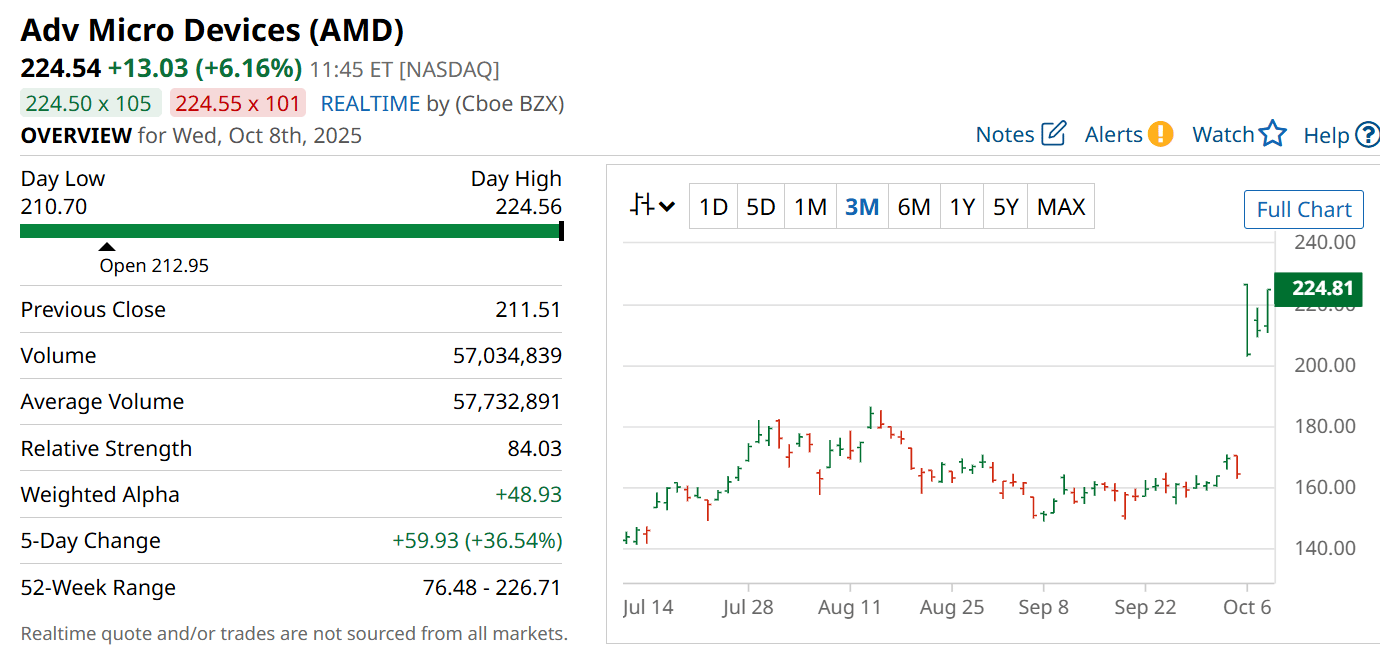The width and height of the screenshot is (1380, 649).
Task: Click the red ask price 224.55 x 101
Action: point(238,104)
